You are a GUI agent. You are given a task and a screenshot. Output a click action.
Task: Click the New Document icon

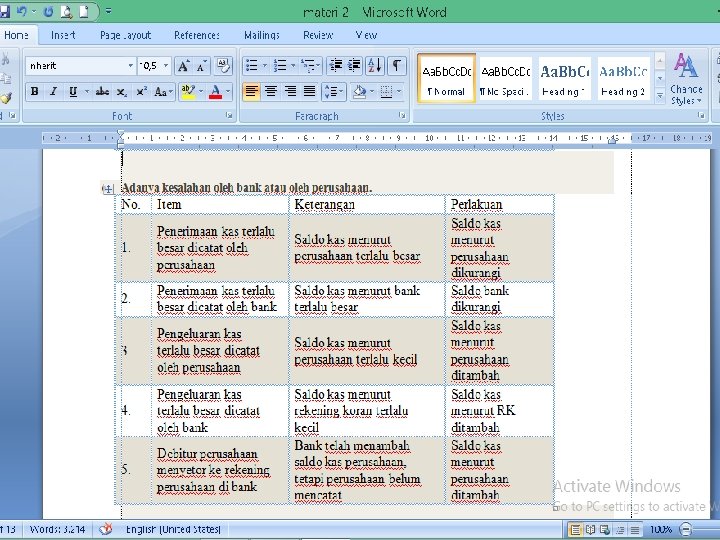pos(84,11)
